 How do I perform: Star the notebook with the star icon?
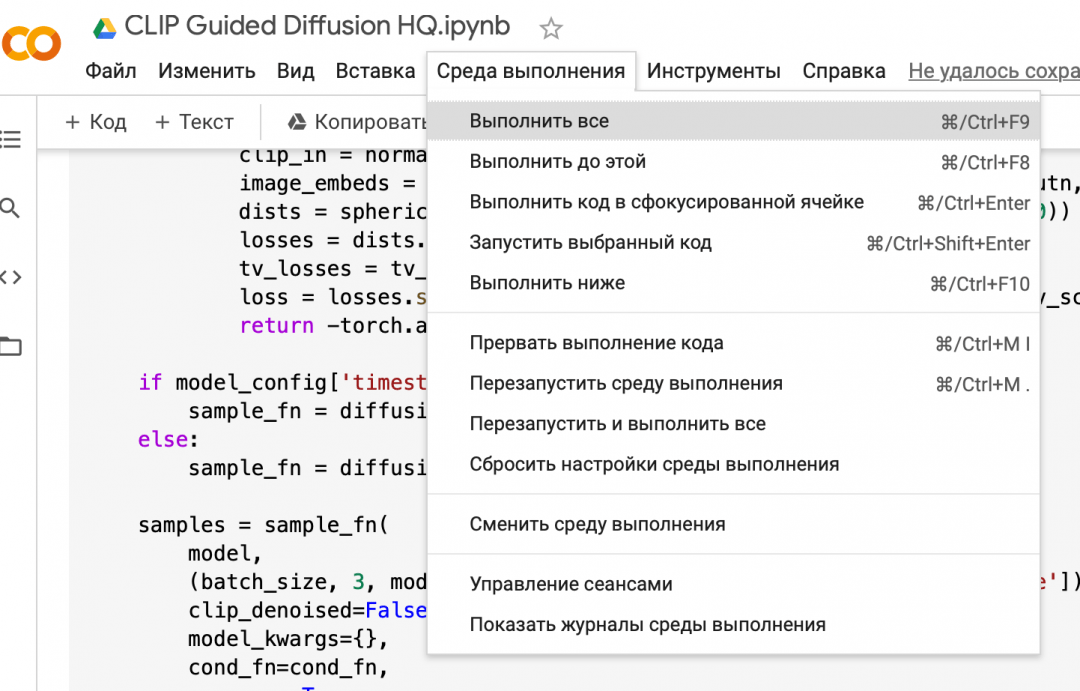551,28
